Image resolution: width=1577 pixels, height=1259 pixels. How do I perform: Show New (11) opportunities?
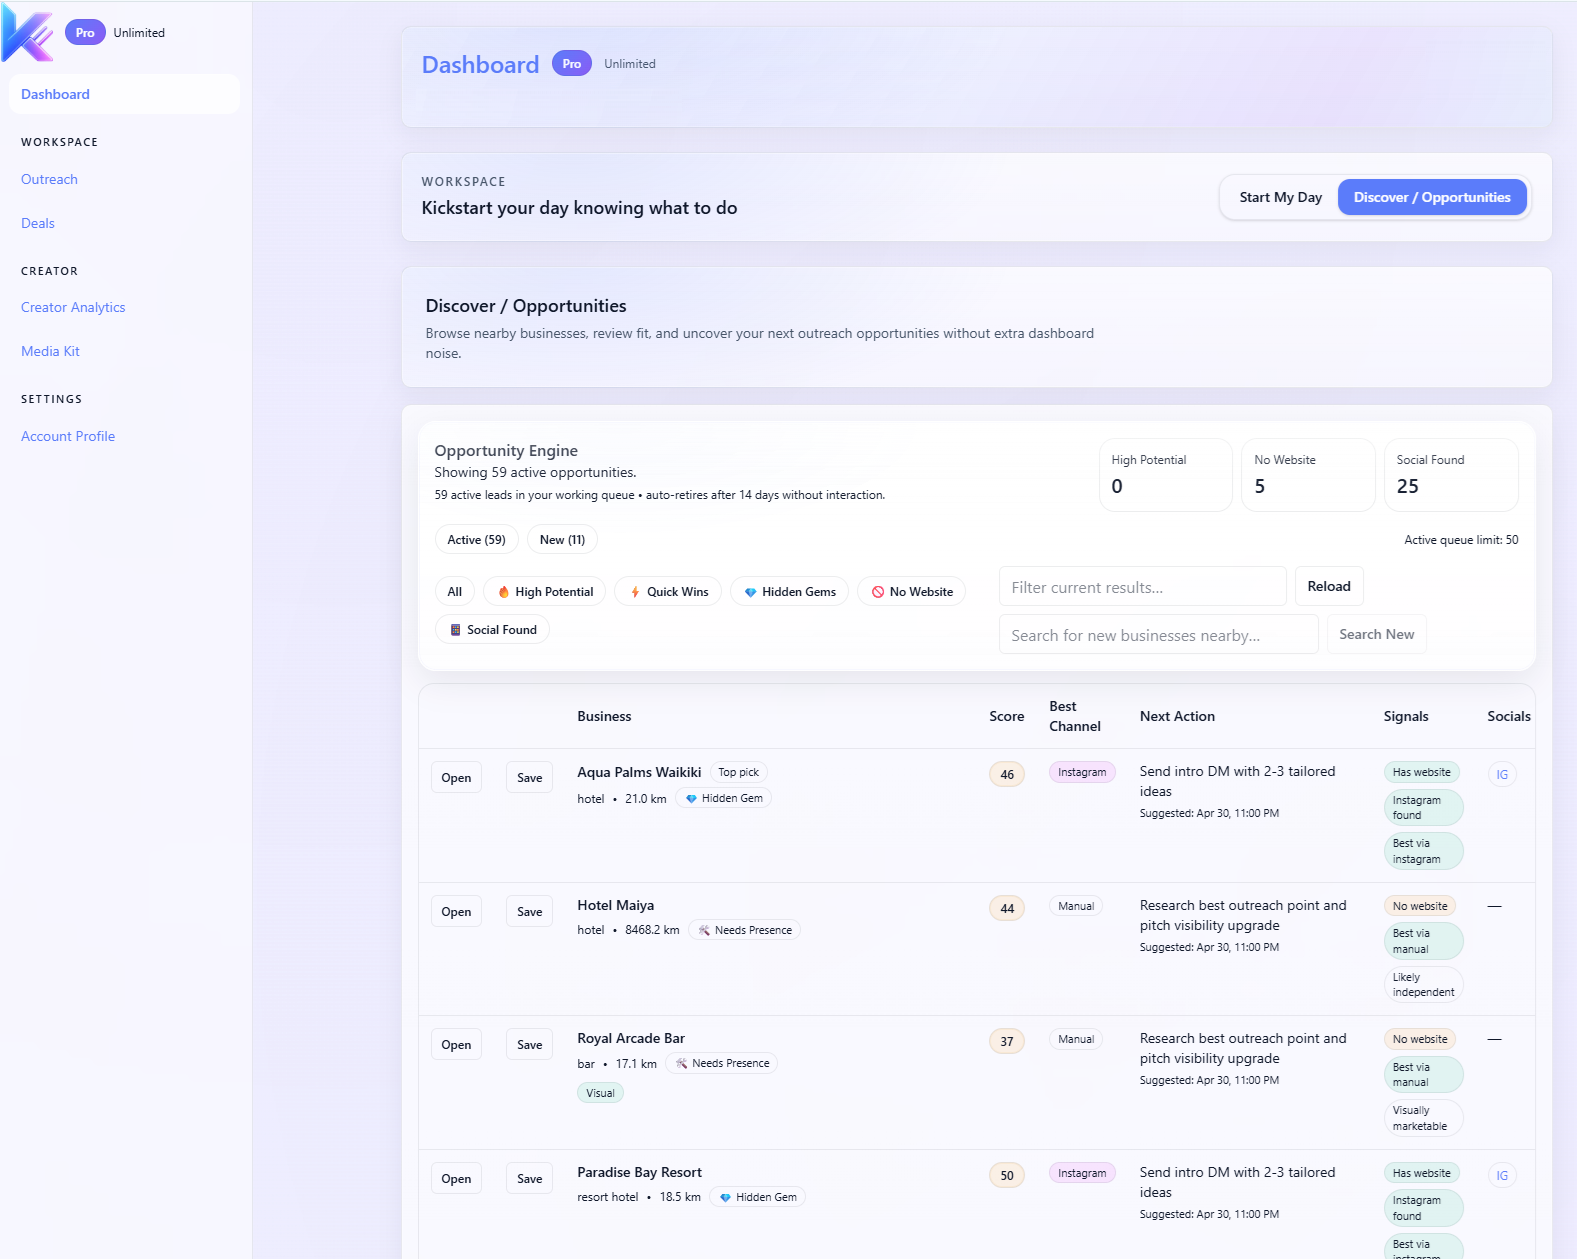pyautogui.click(x=562, y=540)
